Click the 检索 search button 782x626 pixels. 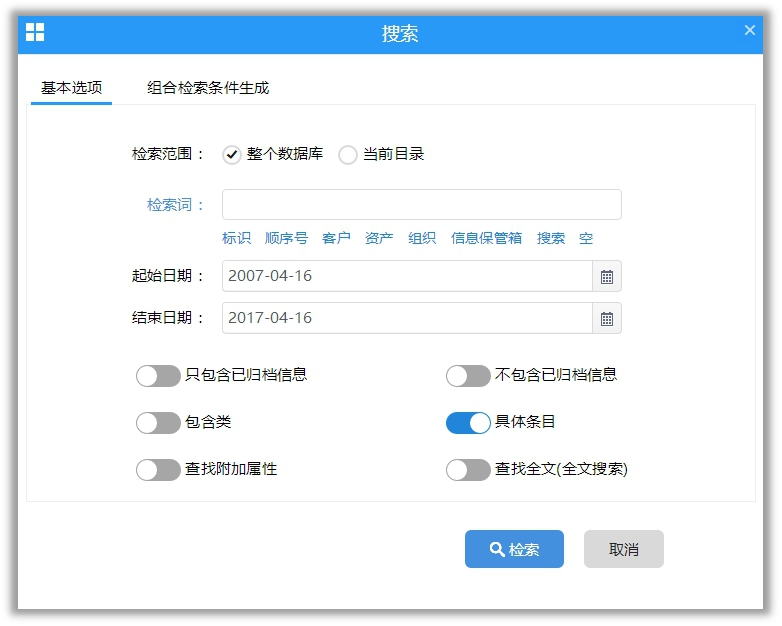[514, 549]
